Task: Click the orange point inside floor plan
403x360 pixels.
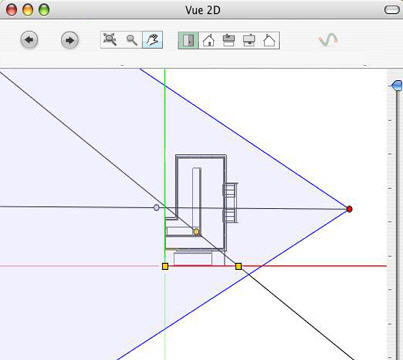Action: 196,232
